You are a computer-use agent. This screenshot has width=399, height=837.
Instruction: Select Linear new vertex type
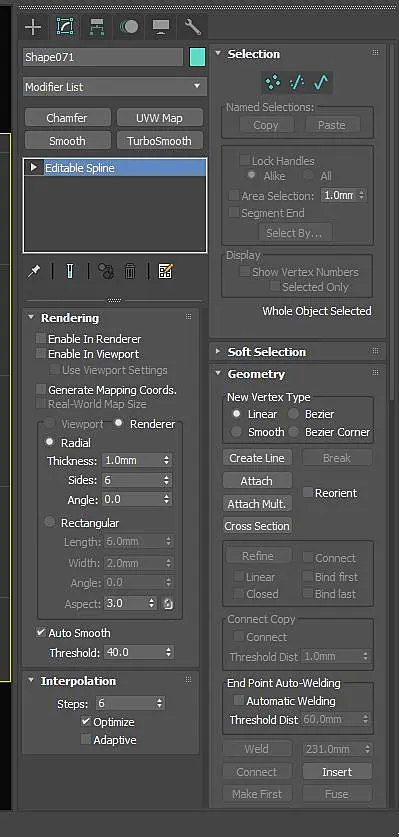(x=236, y=414)
